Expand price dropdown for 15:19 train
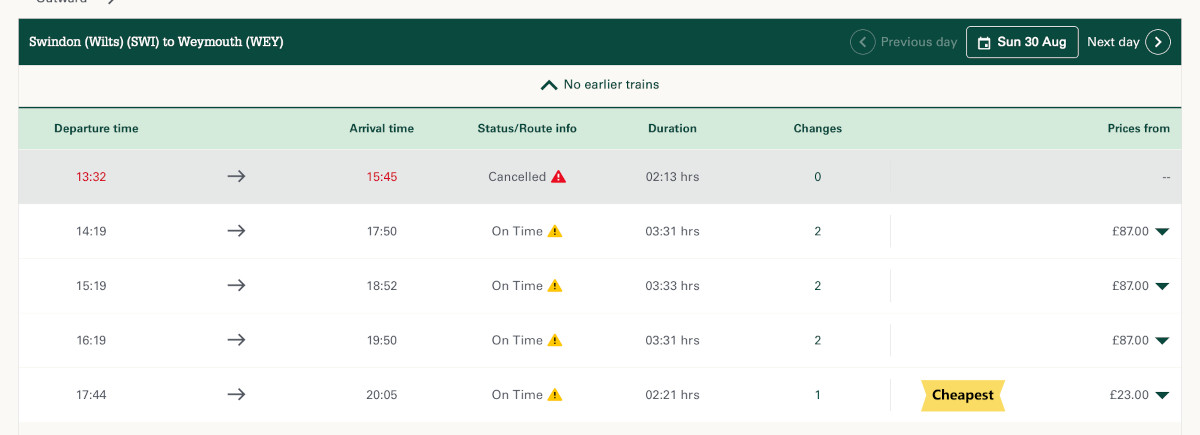The image size is (1200, 435). [x=1162, y=286]
